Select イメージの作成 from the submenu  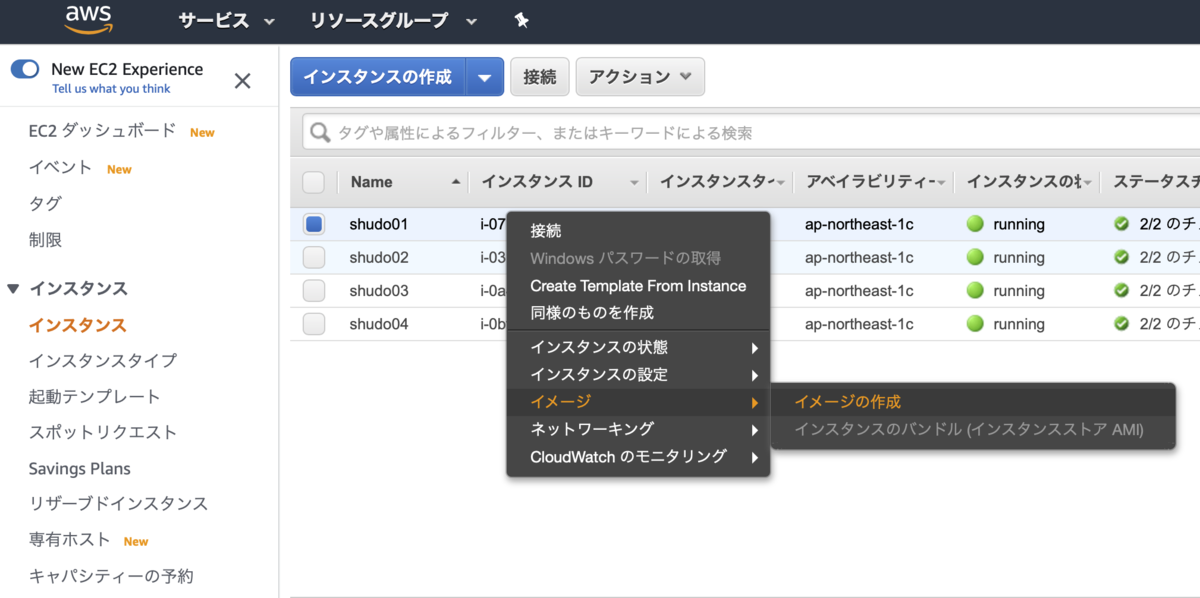[x=848, y=402]
